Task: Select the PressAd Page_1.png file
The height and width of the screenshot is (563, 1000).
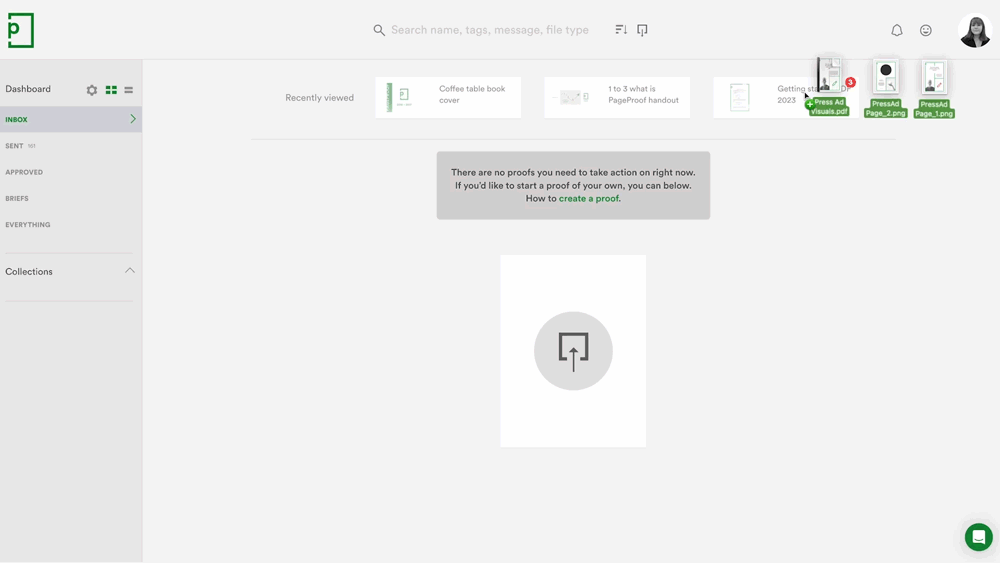Action: tap(934, 89)
